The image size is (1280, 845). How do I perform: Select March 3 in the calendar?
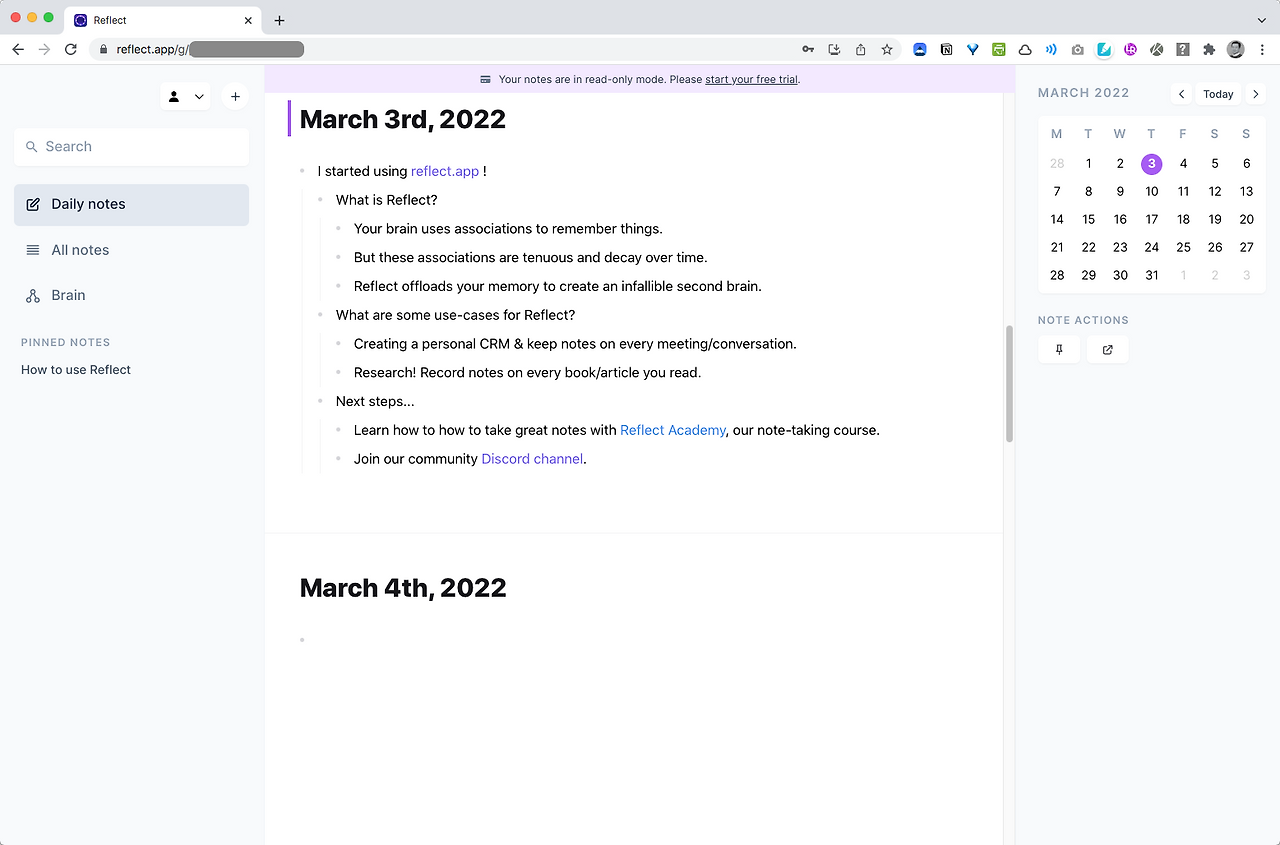pos(1152,163)
